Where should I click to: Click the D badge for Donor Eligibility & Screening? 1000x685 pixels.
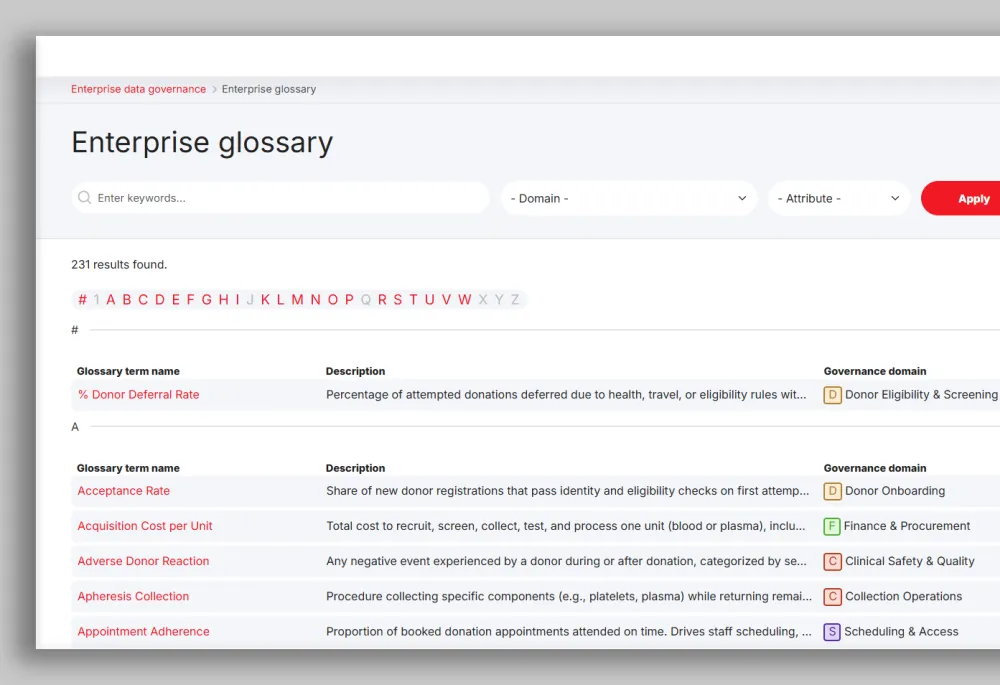tap(832, 395)
